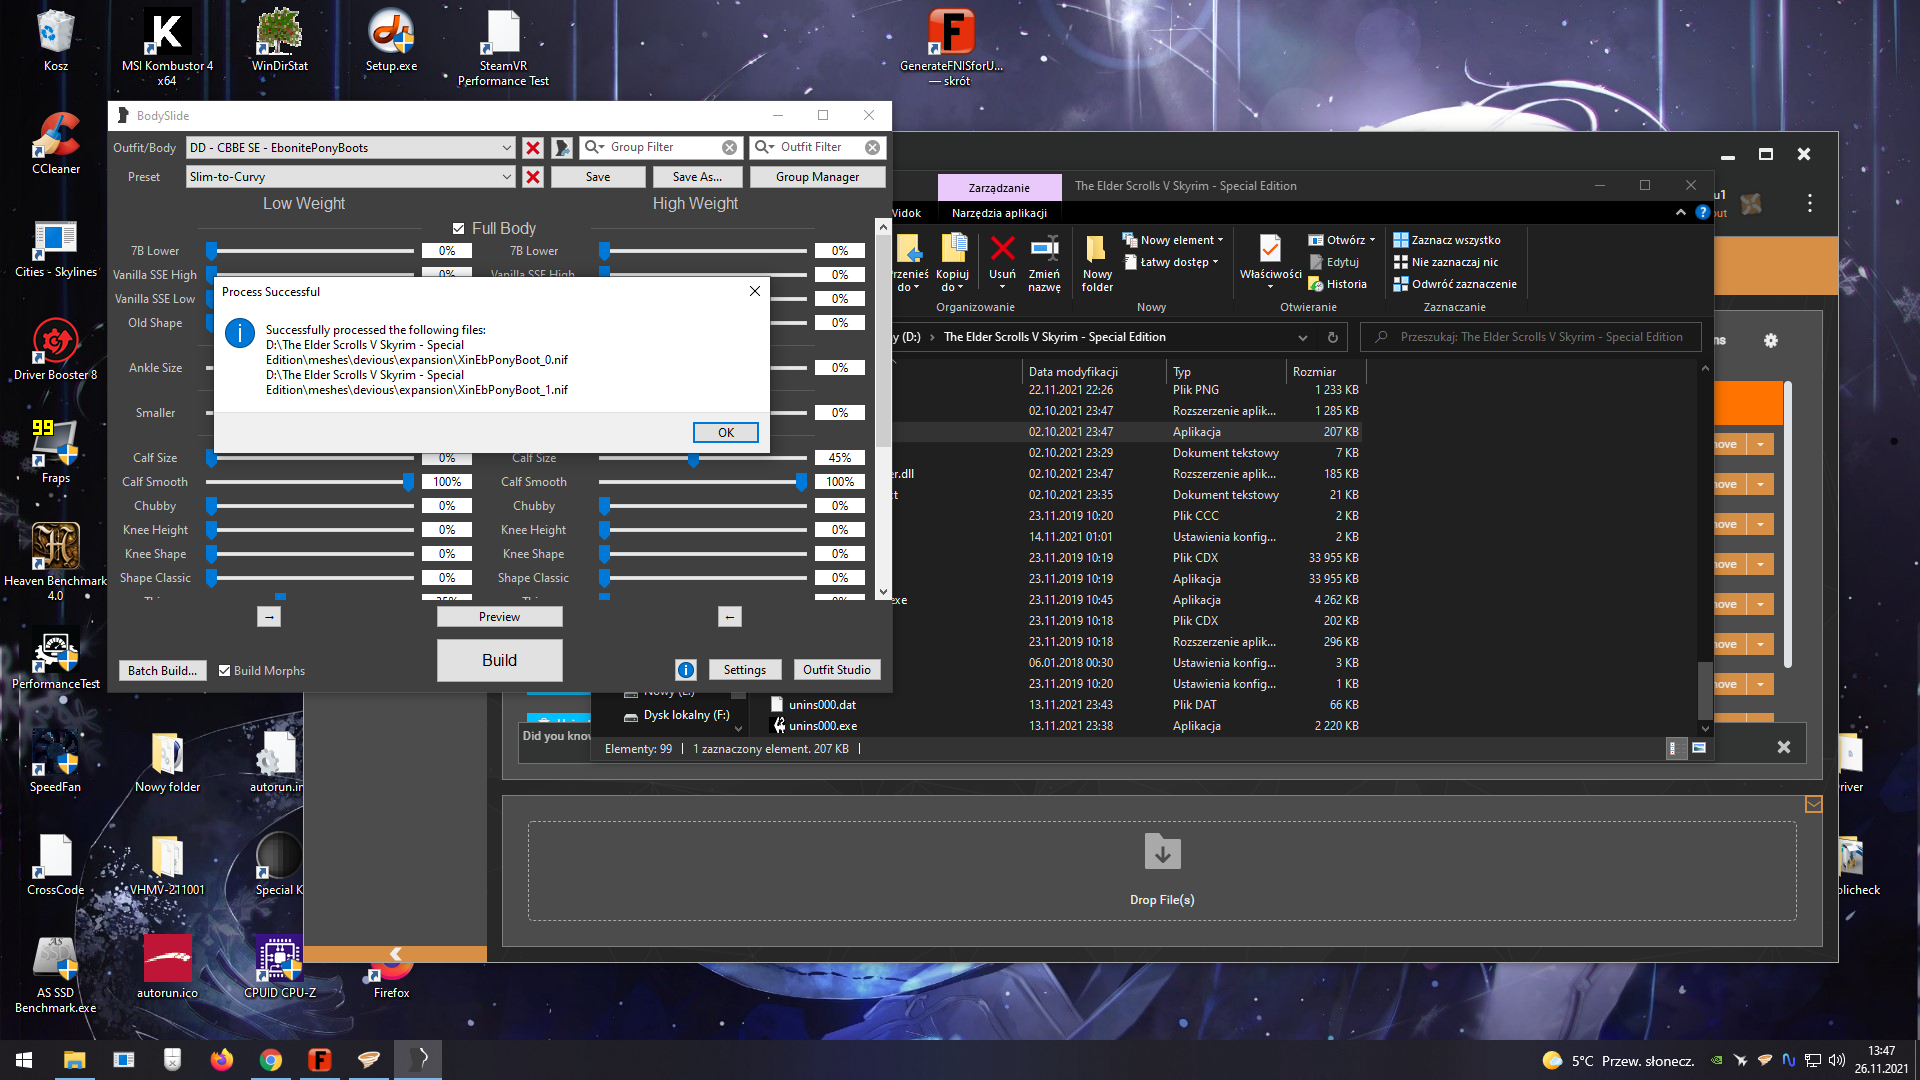Click Nie zaznaczaj nic
This screenshot has width=1920, height=1080.
click(x=1446, y=262)
